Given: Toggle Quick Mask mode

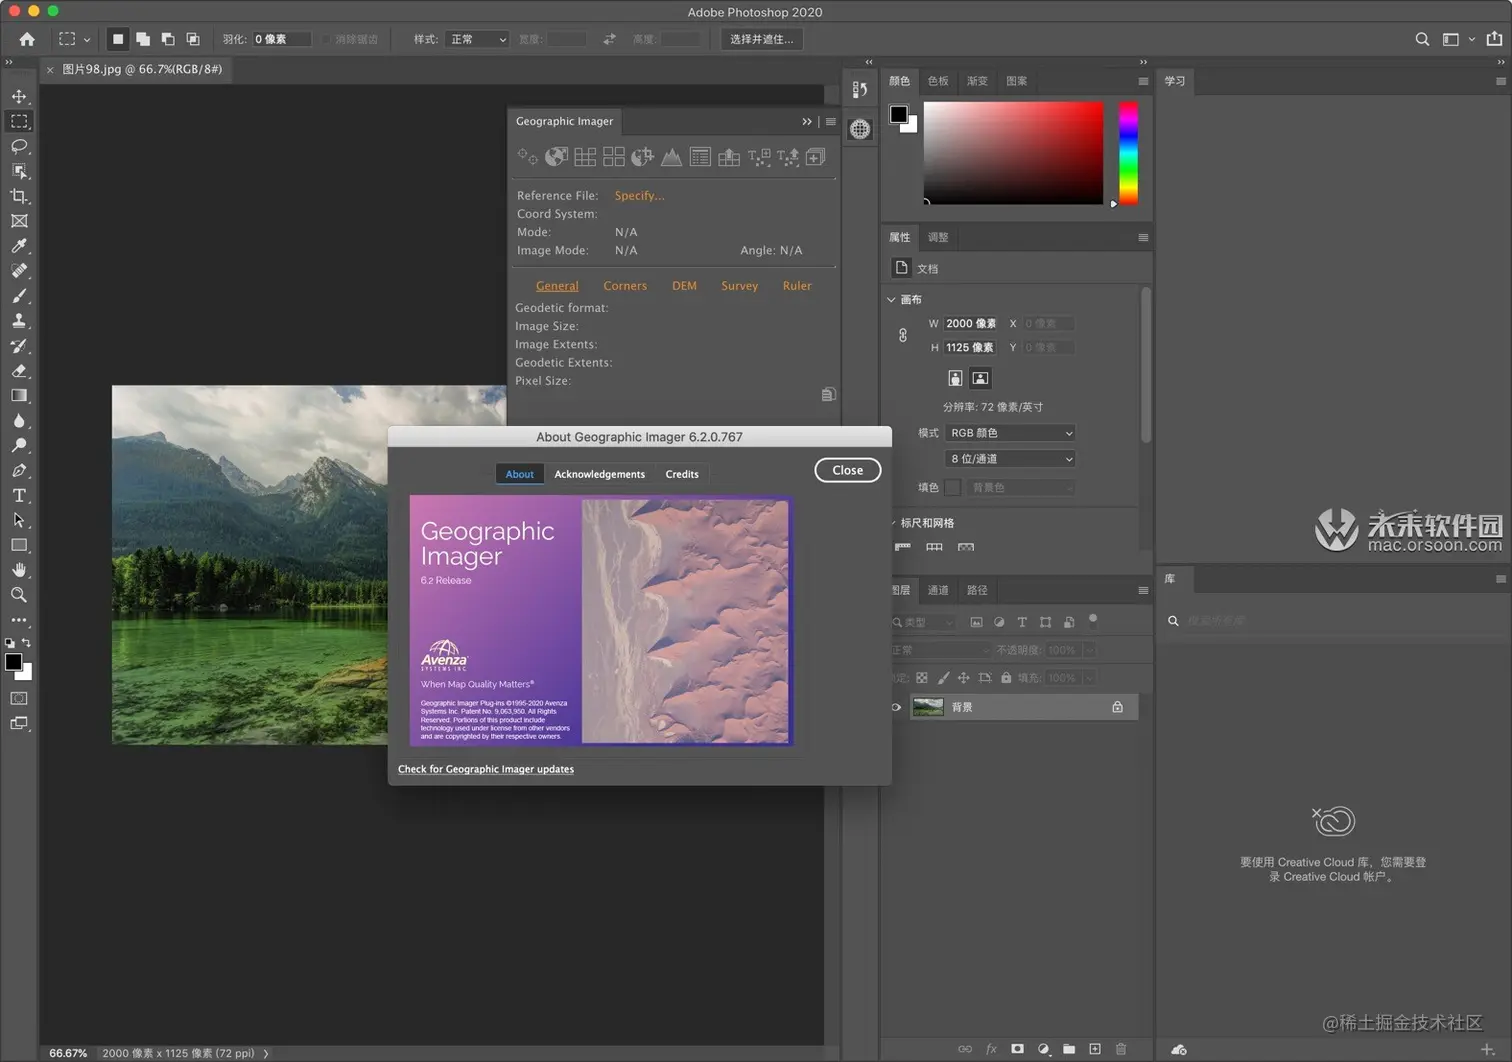Looking at the screenshot, I should click(19, 698).
